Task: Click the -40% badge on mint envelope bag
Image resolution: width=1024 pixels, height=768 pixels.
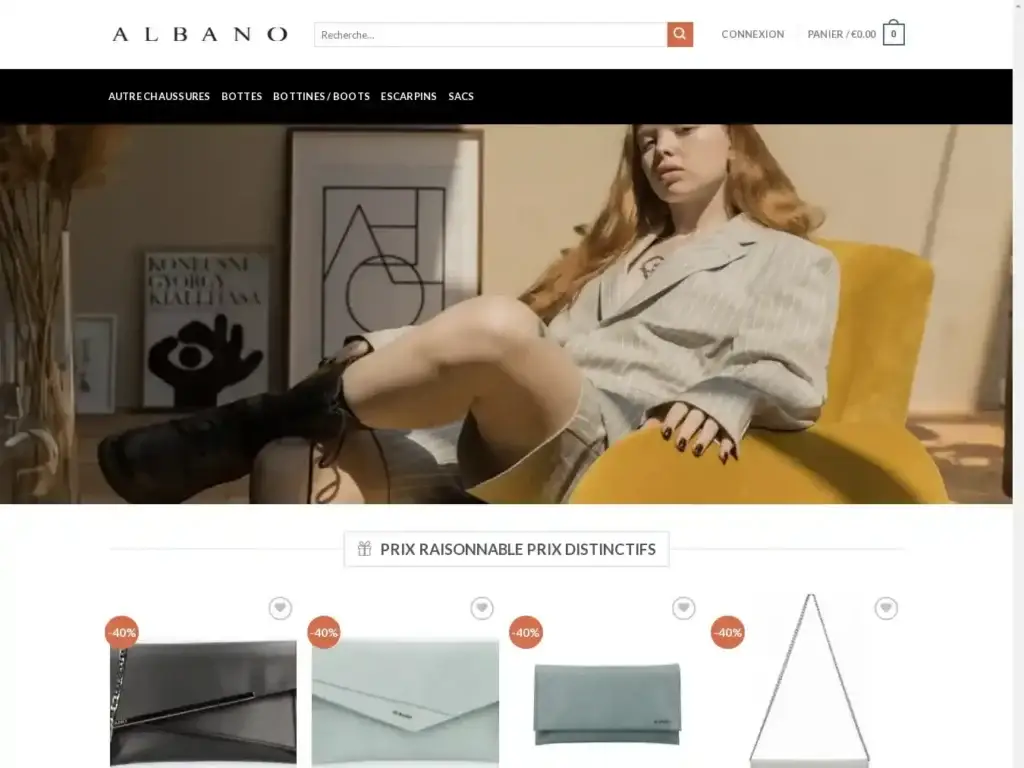Action: [324, 632]
